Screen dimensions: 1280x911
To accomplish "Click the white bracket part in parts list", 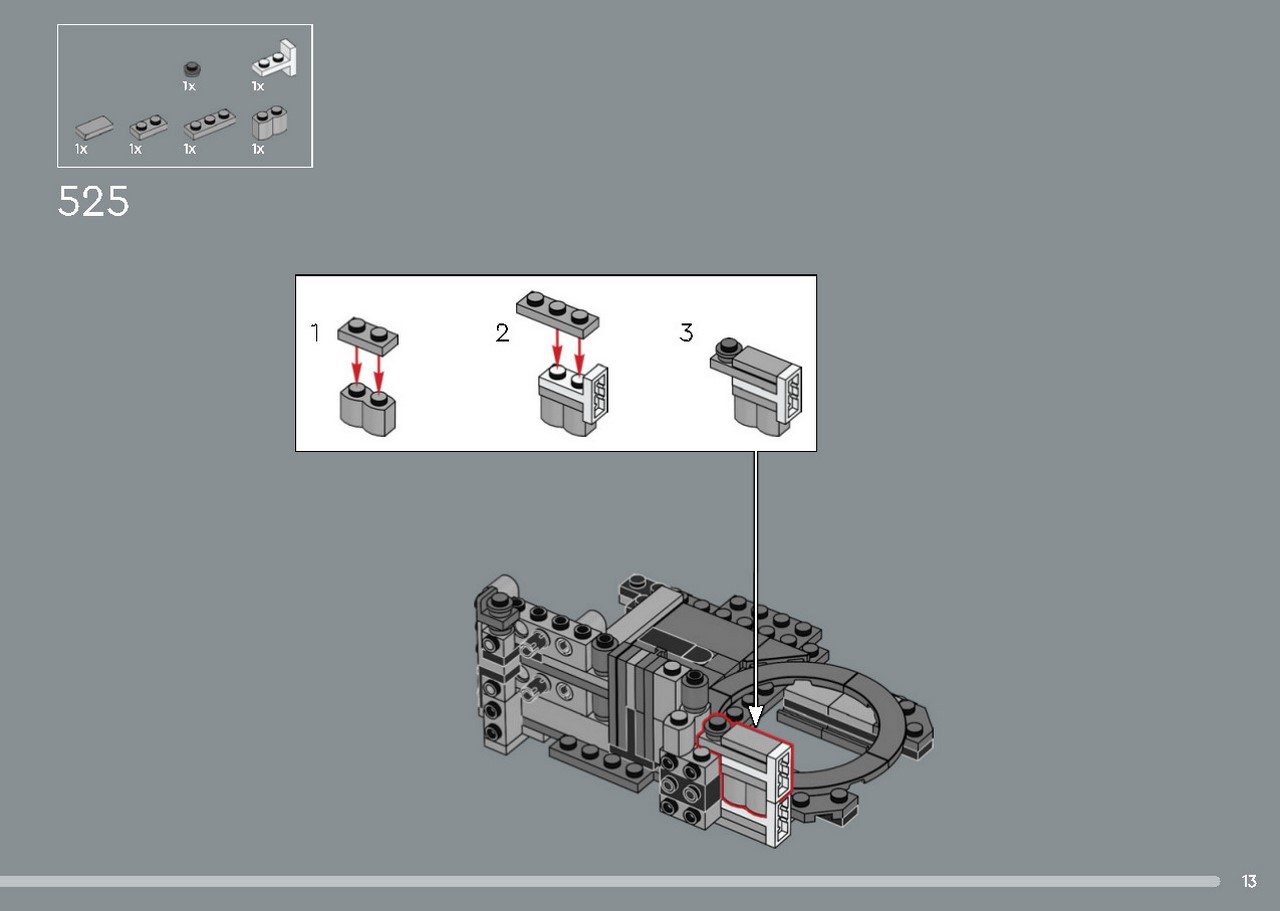I will (x=275, y=59).
